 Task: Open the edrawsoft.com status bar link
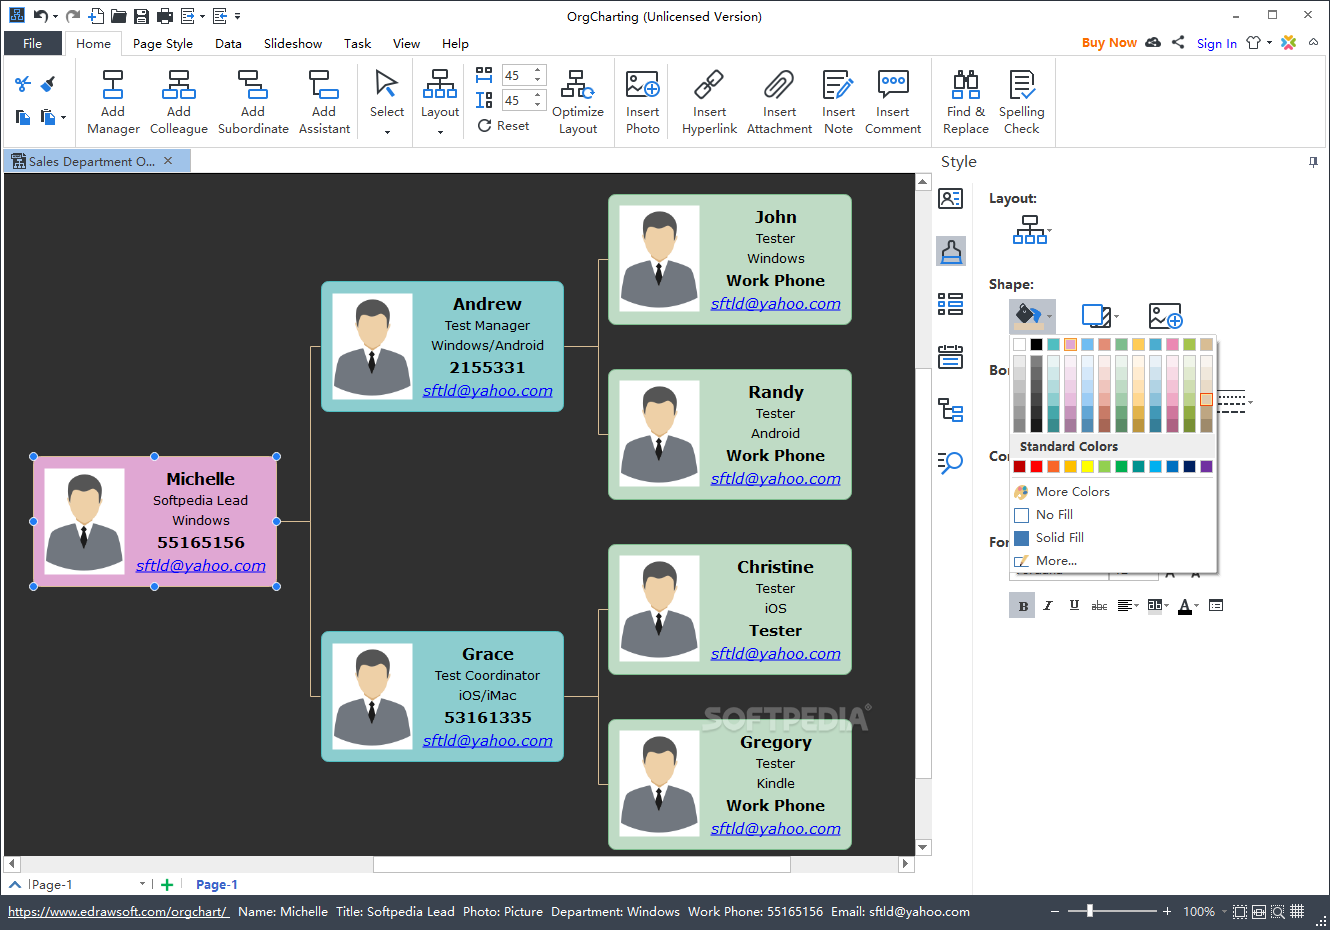click(x=118, y=912)
